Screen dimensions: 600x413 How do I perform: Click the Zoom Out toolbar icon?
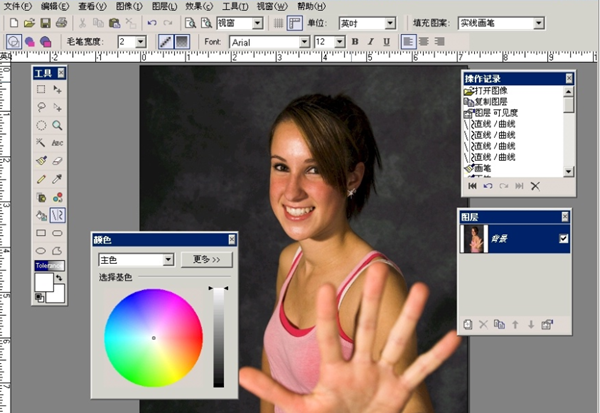click(x=190, y=23)
